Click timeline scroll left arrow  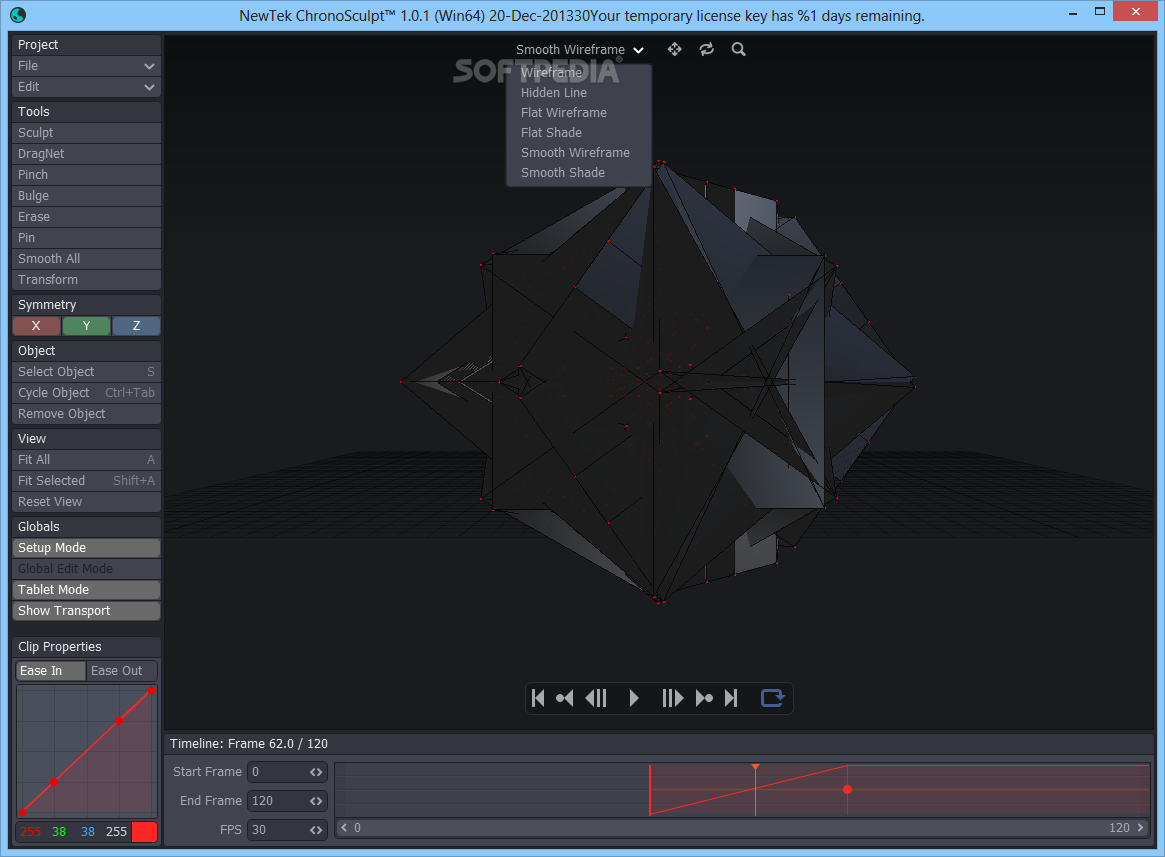(x=344, y=827)
